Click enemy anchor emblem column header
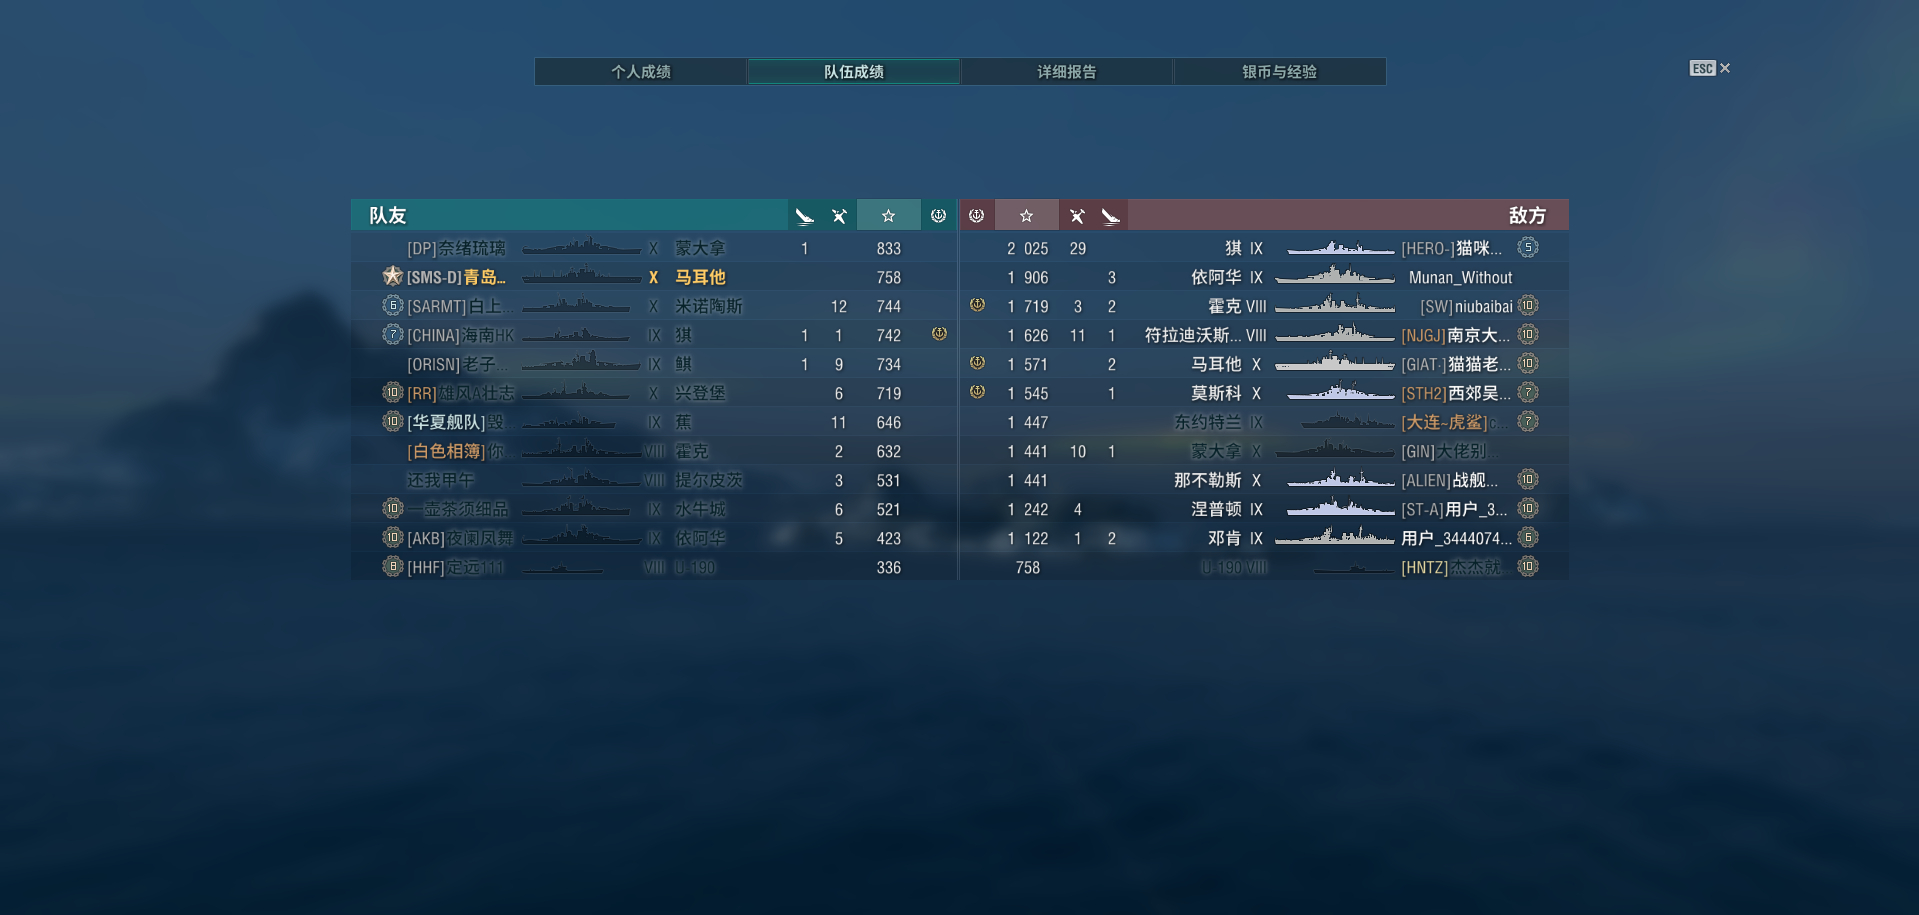Image resolution: width=1919 pixels, height=915 pixels. point(977,216)
